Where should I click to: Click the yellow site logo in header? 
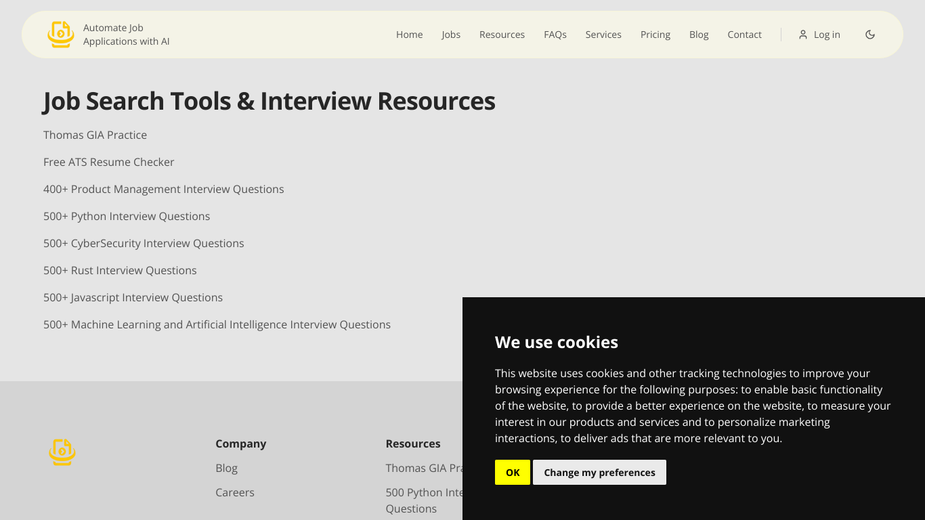(x=61, y=34)
